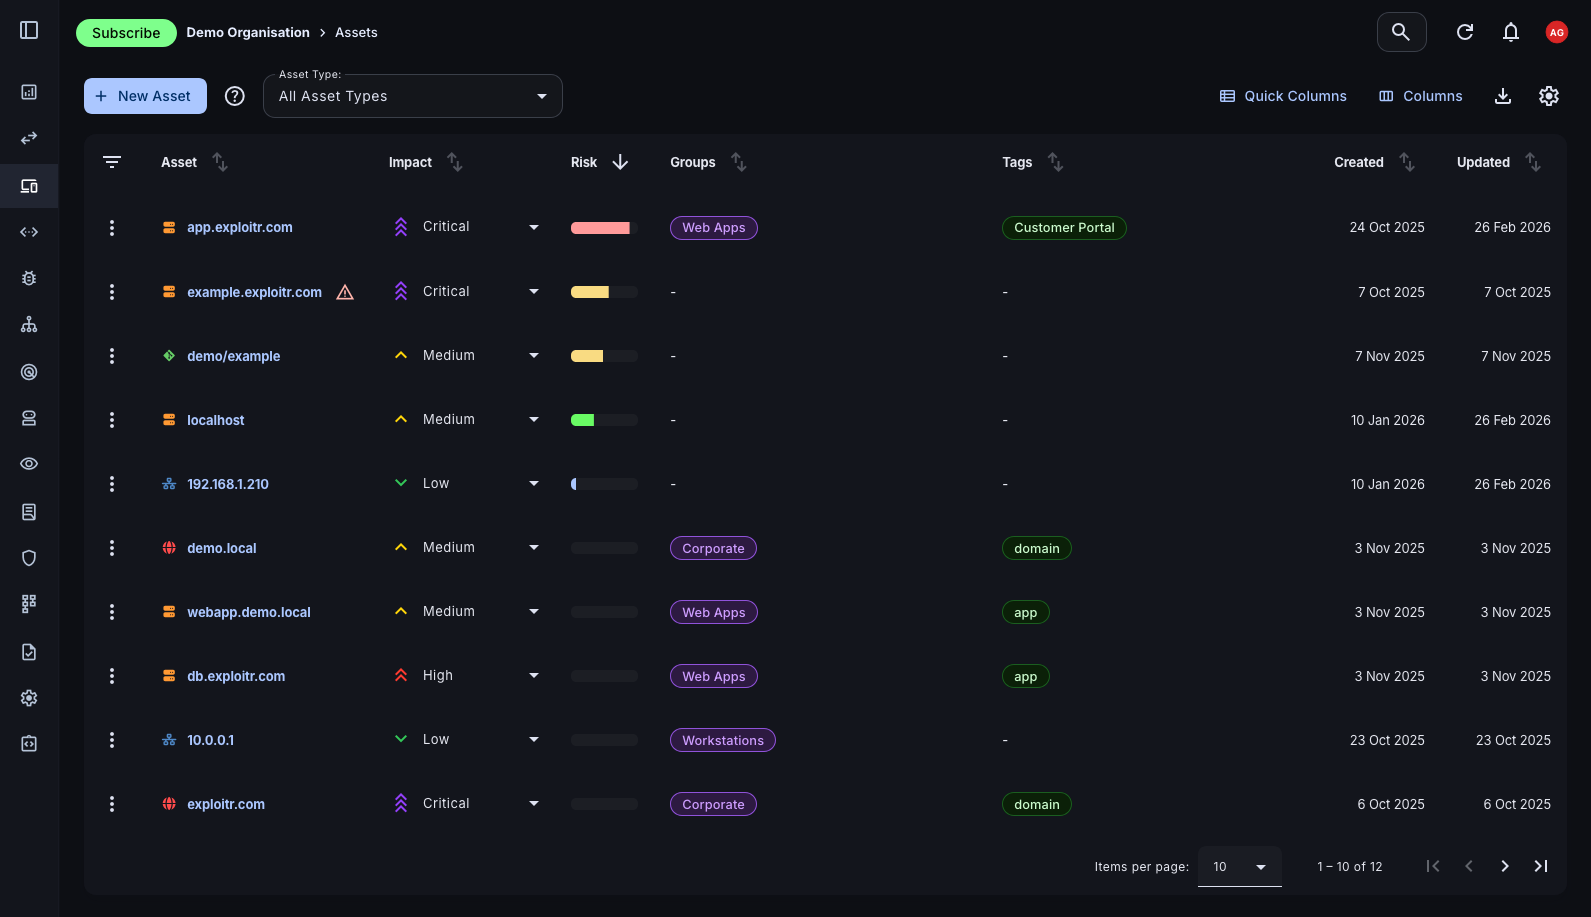Click the warning triangle beside example.exploitr.com
This screenshot has height=917, width=1591.
[x=345, y=292]
